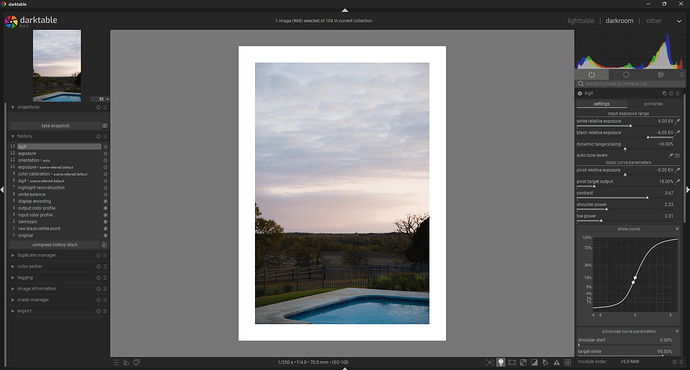Image resolution: width=690 pixels, height=370 pixels.
Task: Pick white relative exposure with its eyedropper
Action: pos(678,121)
